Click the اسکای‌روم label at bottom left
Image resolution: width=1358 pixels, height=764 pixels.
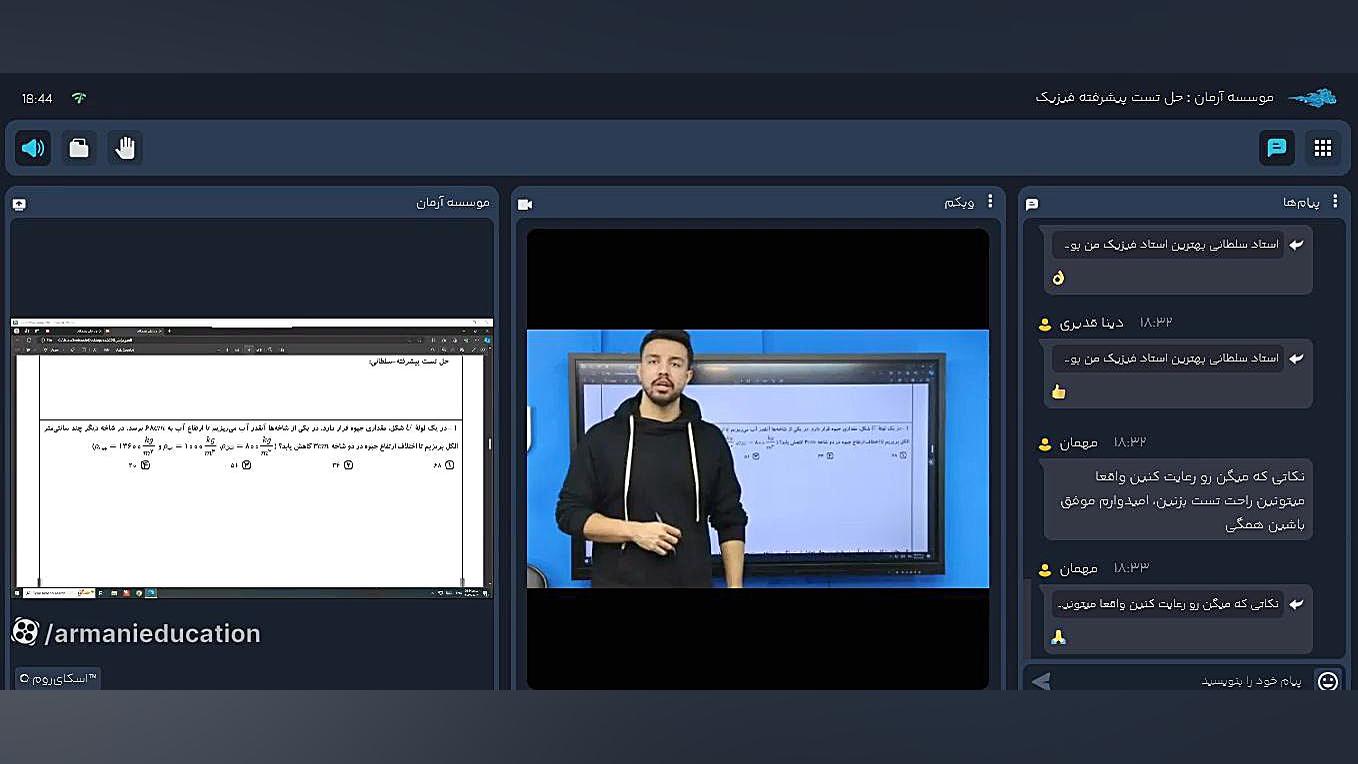58,679
